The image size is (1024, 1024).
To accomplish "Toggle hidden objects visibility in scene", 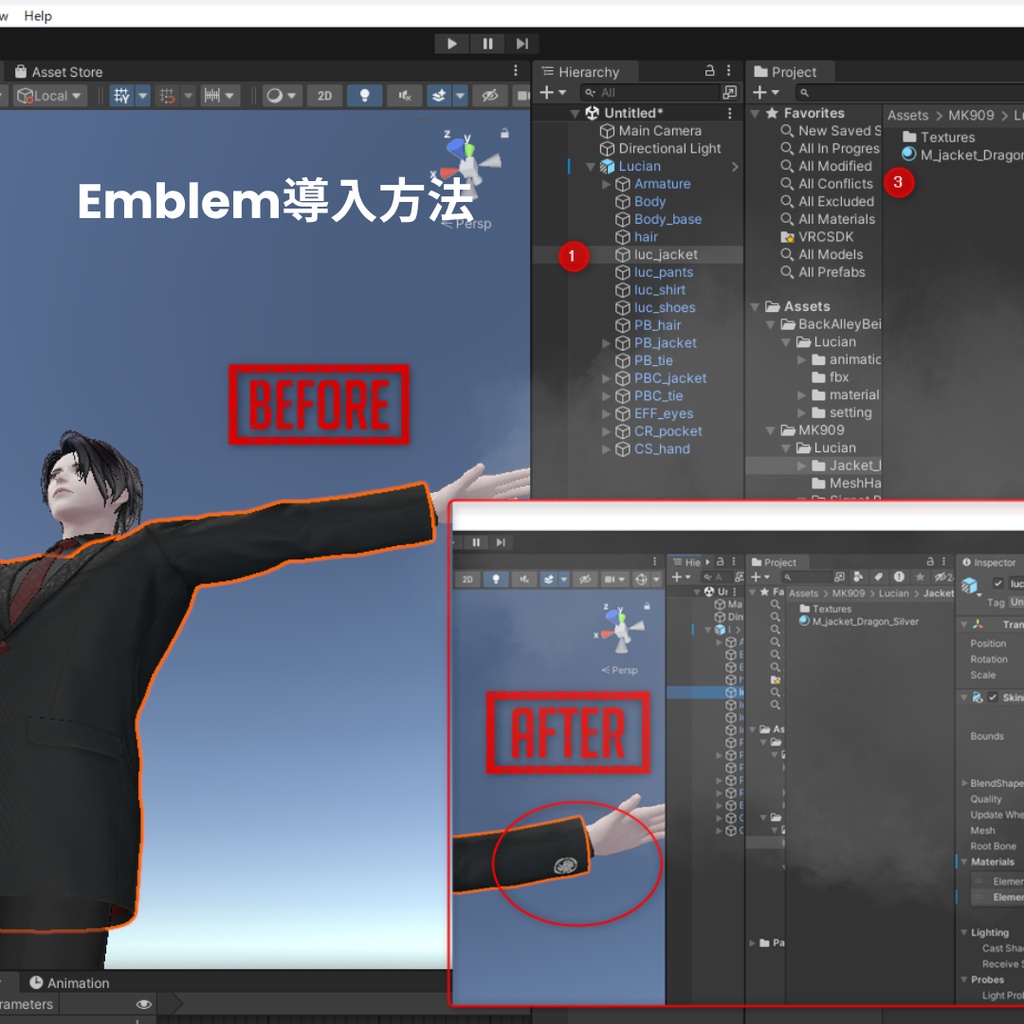I will (x=490, y=95).
